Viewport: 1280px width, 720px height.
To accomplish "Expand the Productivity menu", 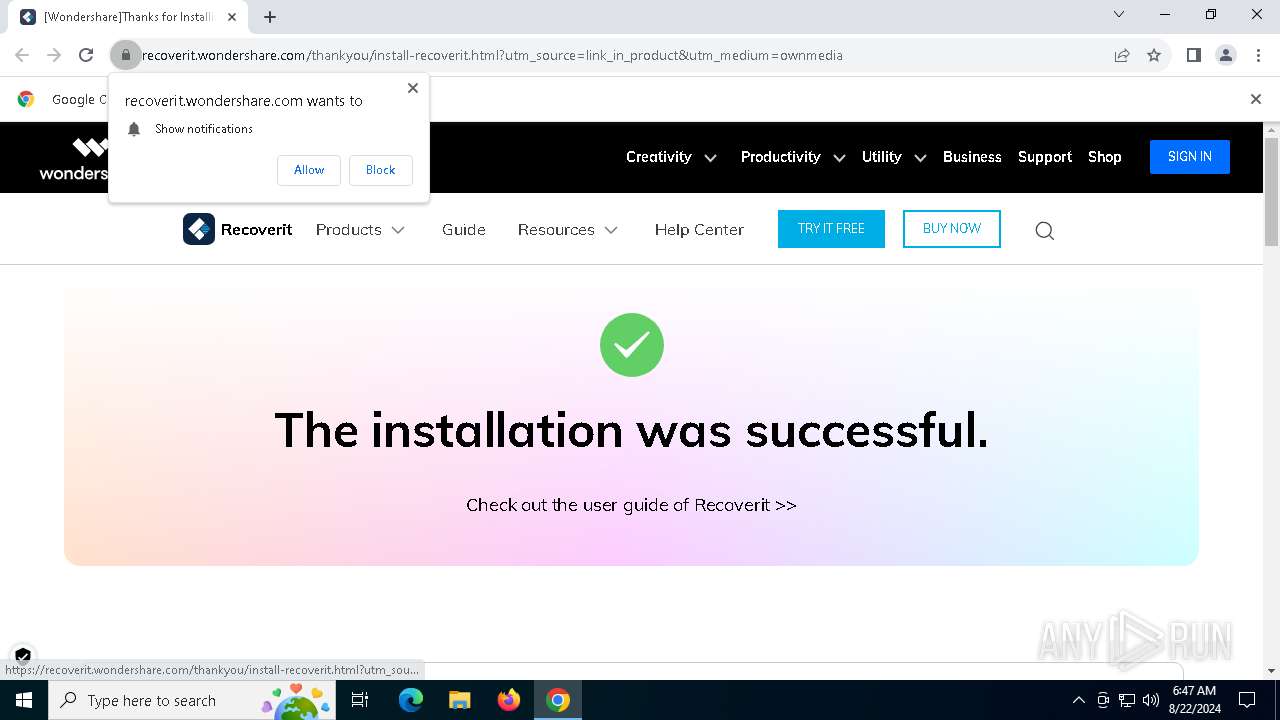I will (793, 157).
